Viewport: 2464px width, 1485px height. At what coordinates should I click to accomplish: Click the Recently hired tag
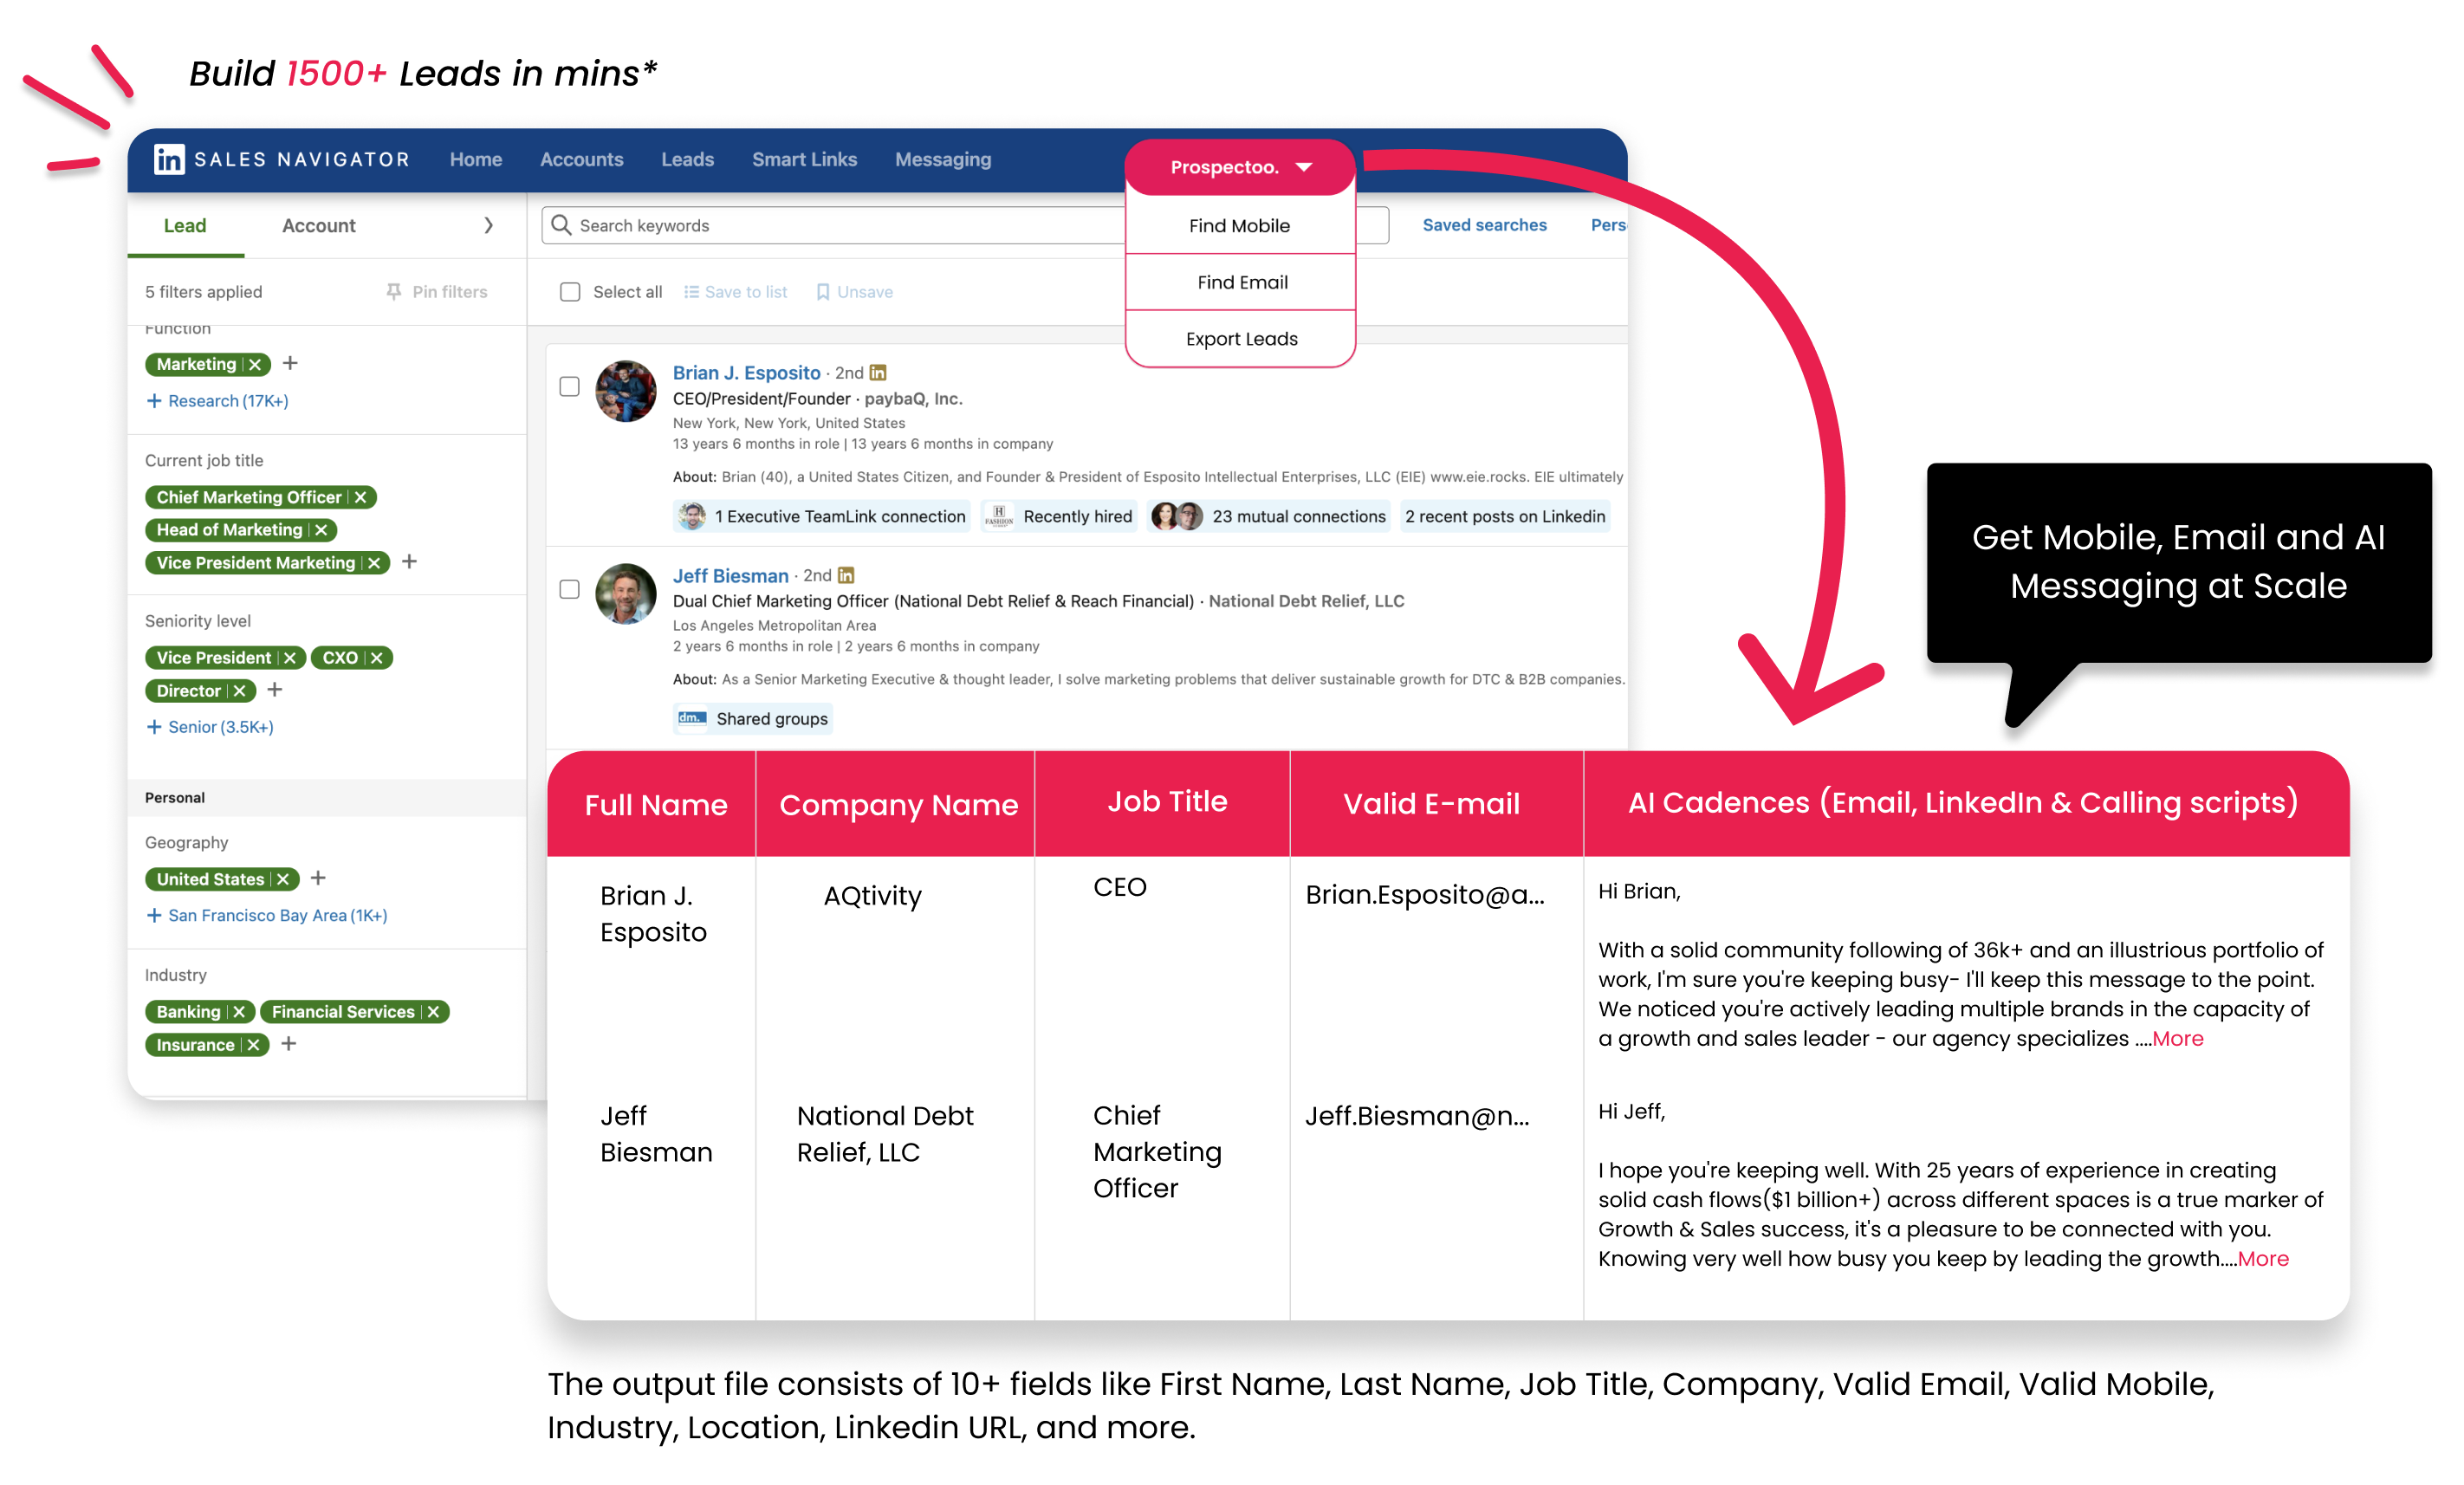coord(1060,517)
